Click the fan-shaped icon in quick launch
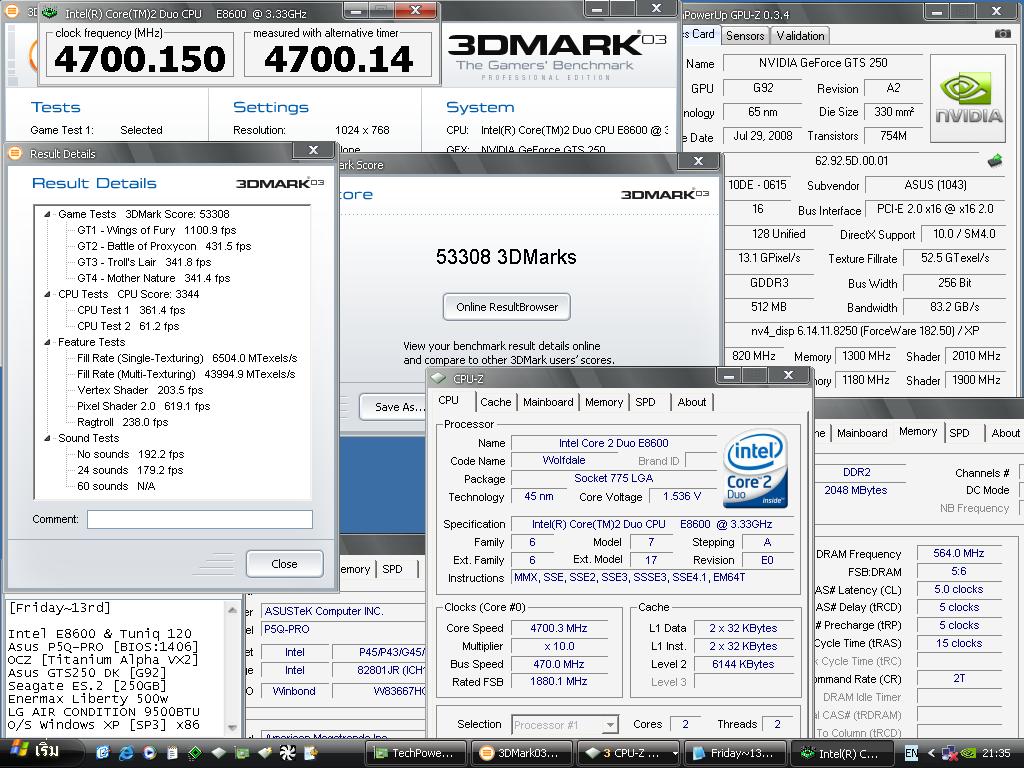This screenshot has height=768, width=1024. point(287,752)
